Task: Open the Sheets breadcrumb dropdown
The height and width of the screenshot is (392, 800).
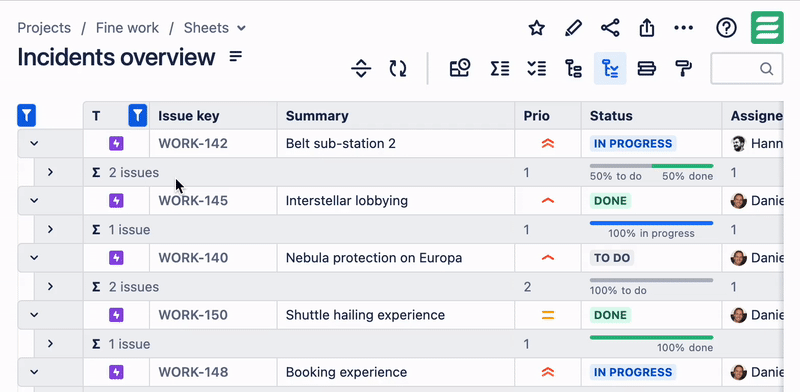Action: coord(215,28)
